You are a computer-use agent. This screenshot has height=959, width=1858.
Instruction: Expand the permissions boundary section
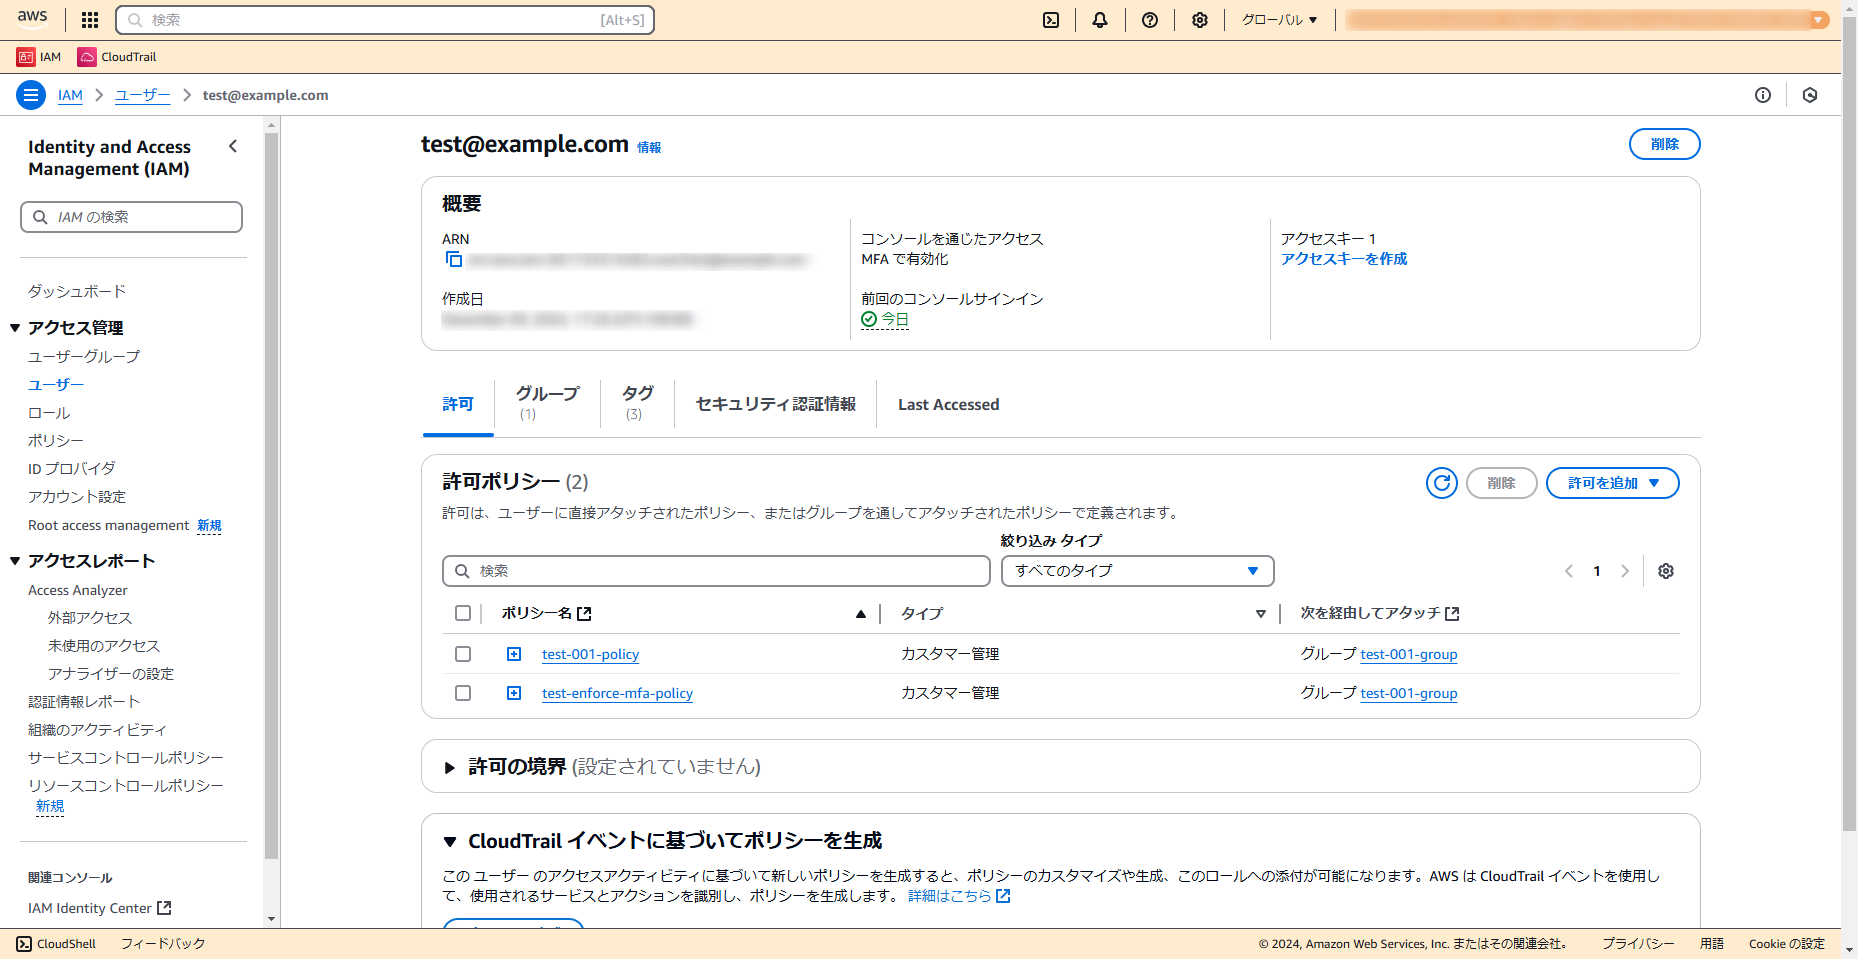[x=450, y=767]
